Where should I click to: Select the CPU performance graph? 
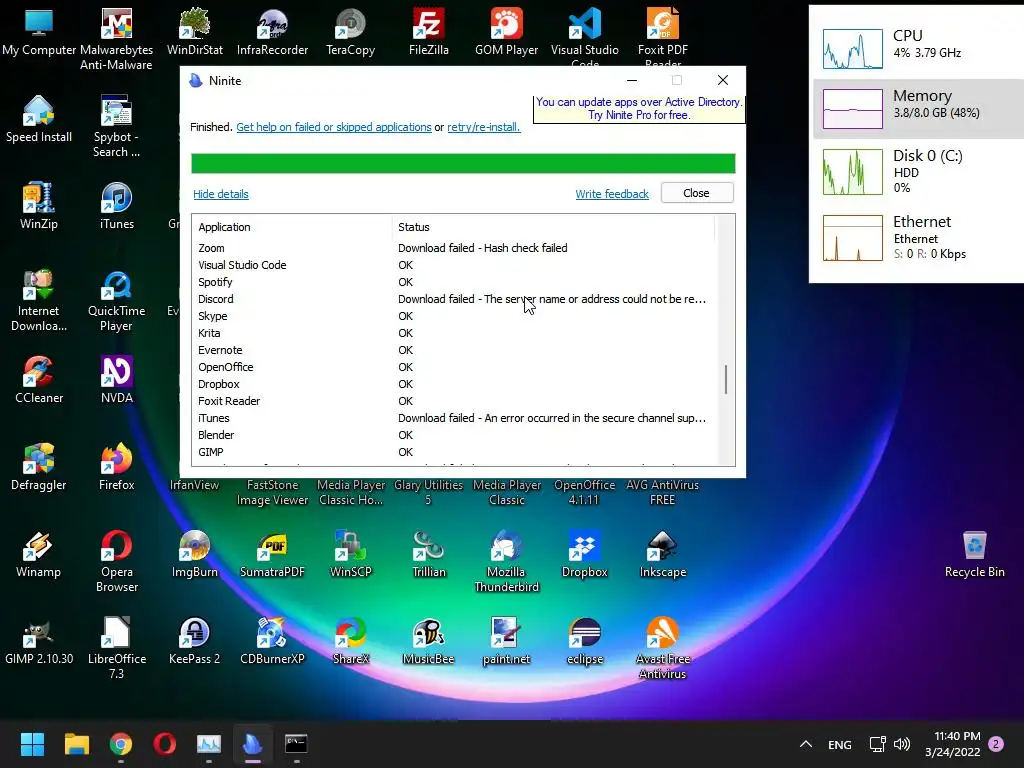pyautogui.click(x=852, y=48)
